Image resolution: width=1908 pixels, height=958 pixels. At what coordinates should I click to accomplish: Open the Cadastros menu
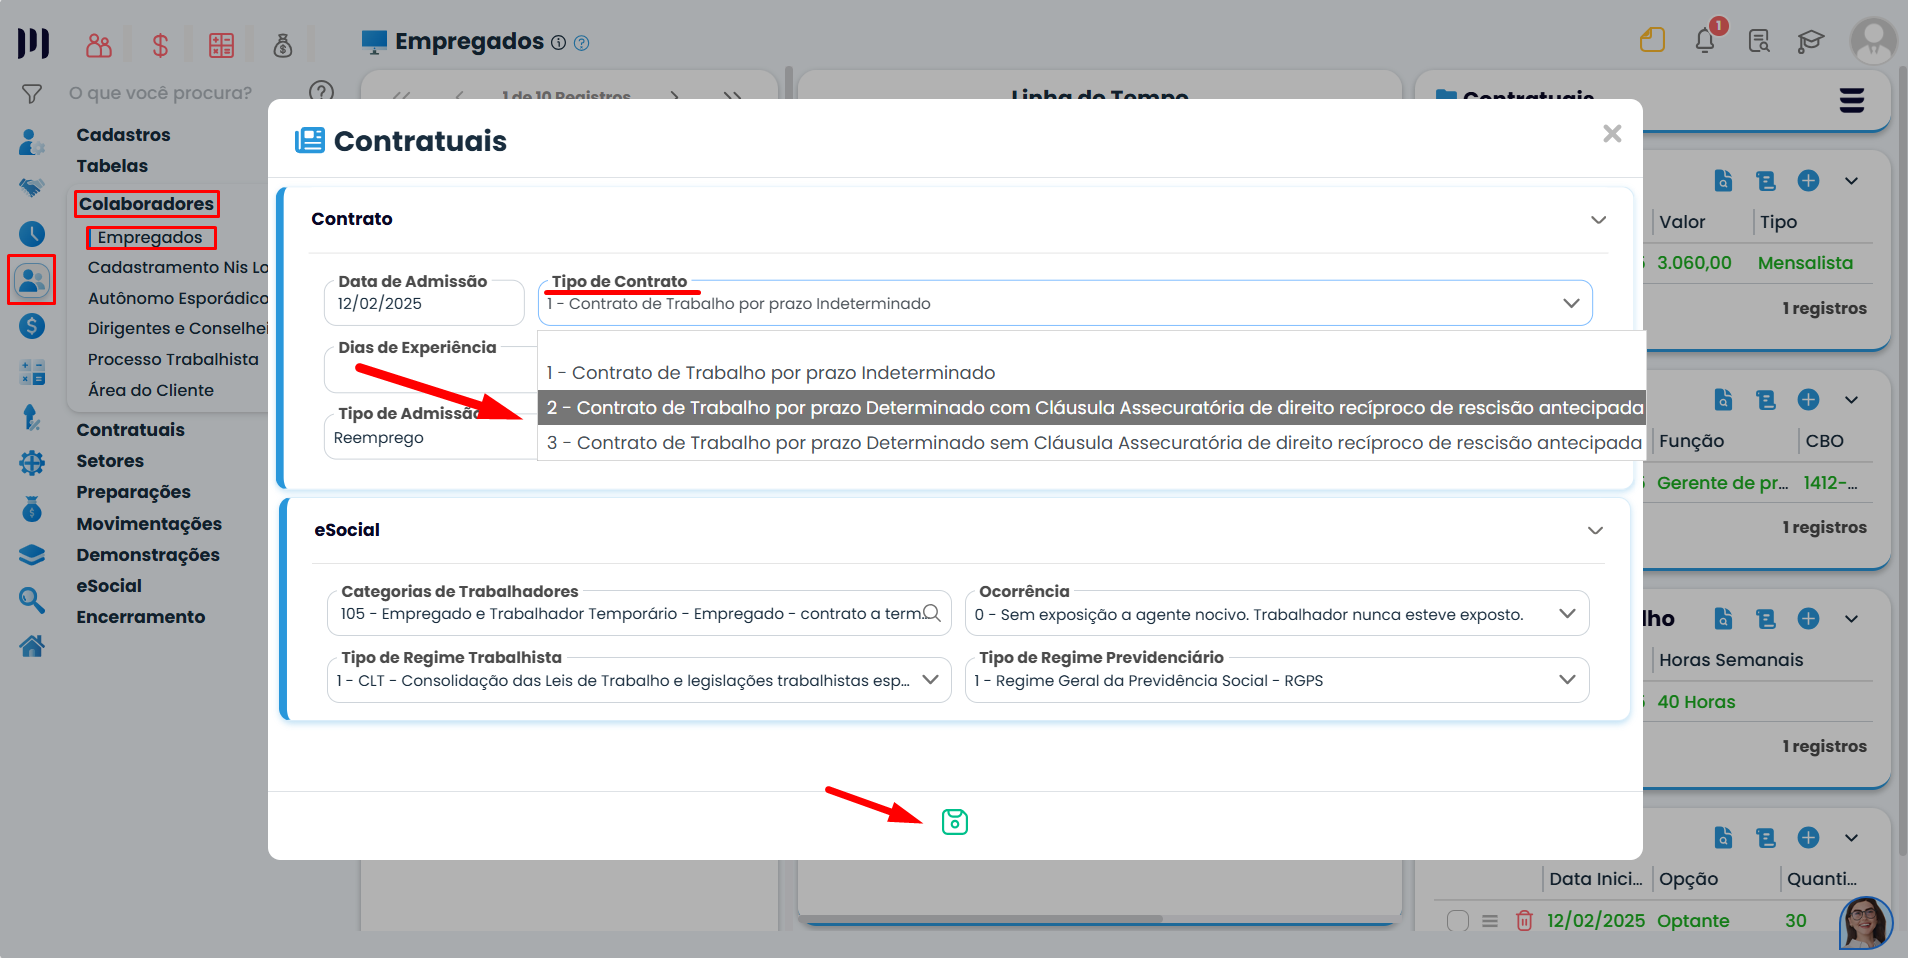pos(123,135)
